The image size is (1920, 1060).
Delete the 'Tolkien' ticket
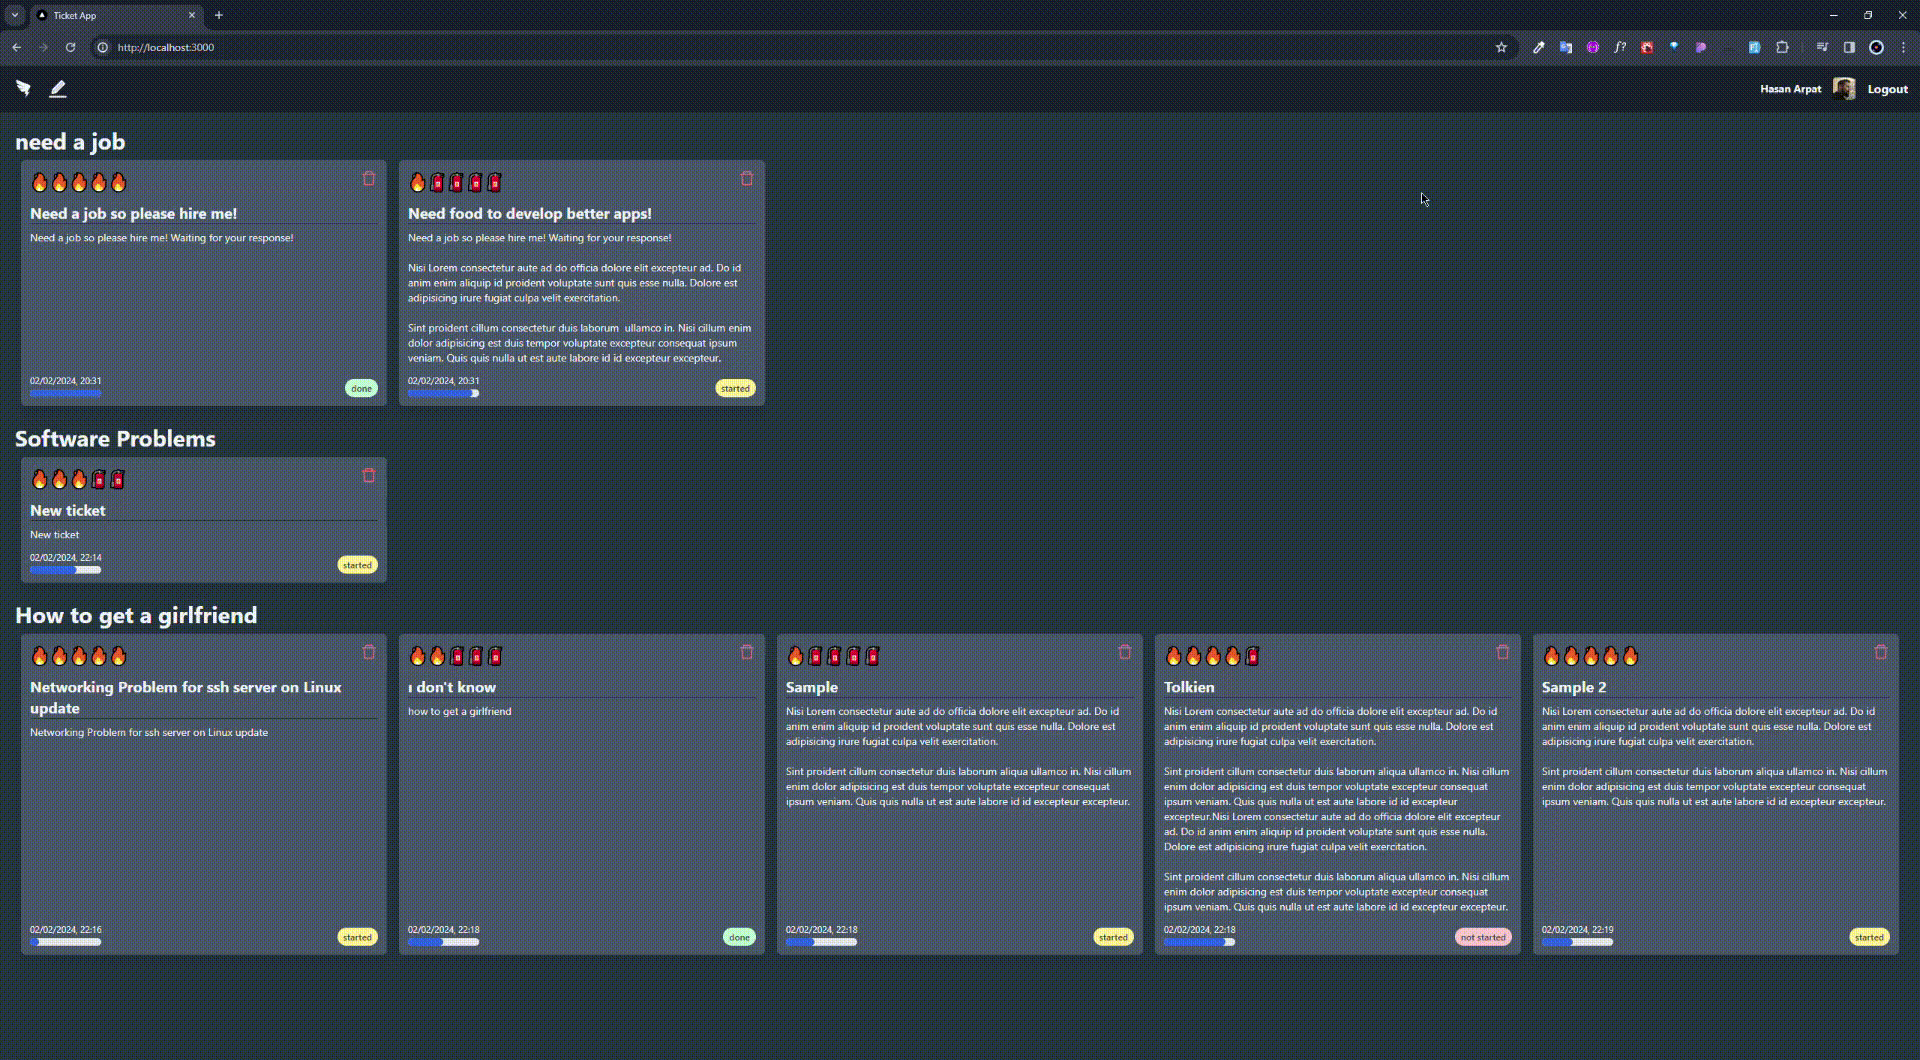click(1502, 652)
